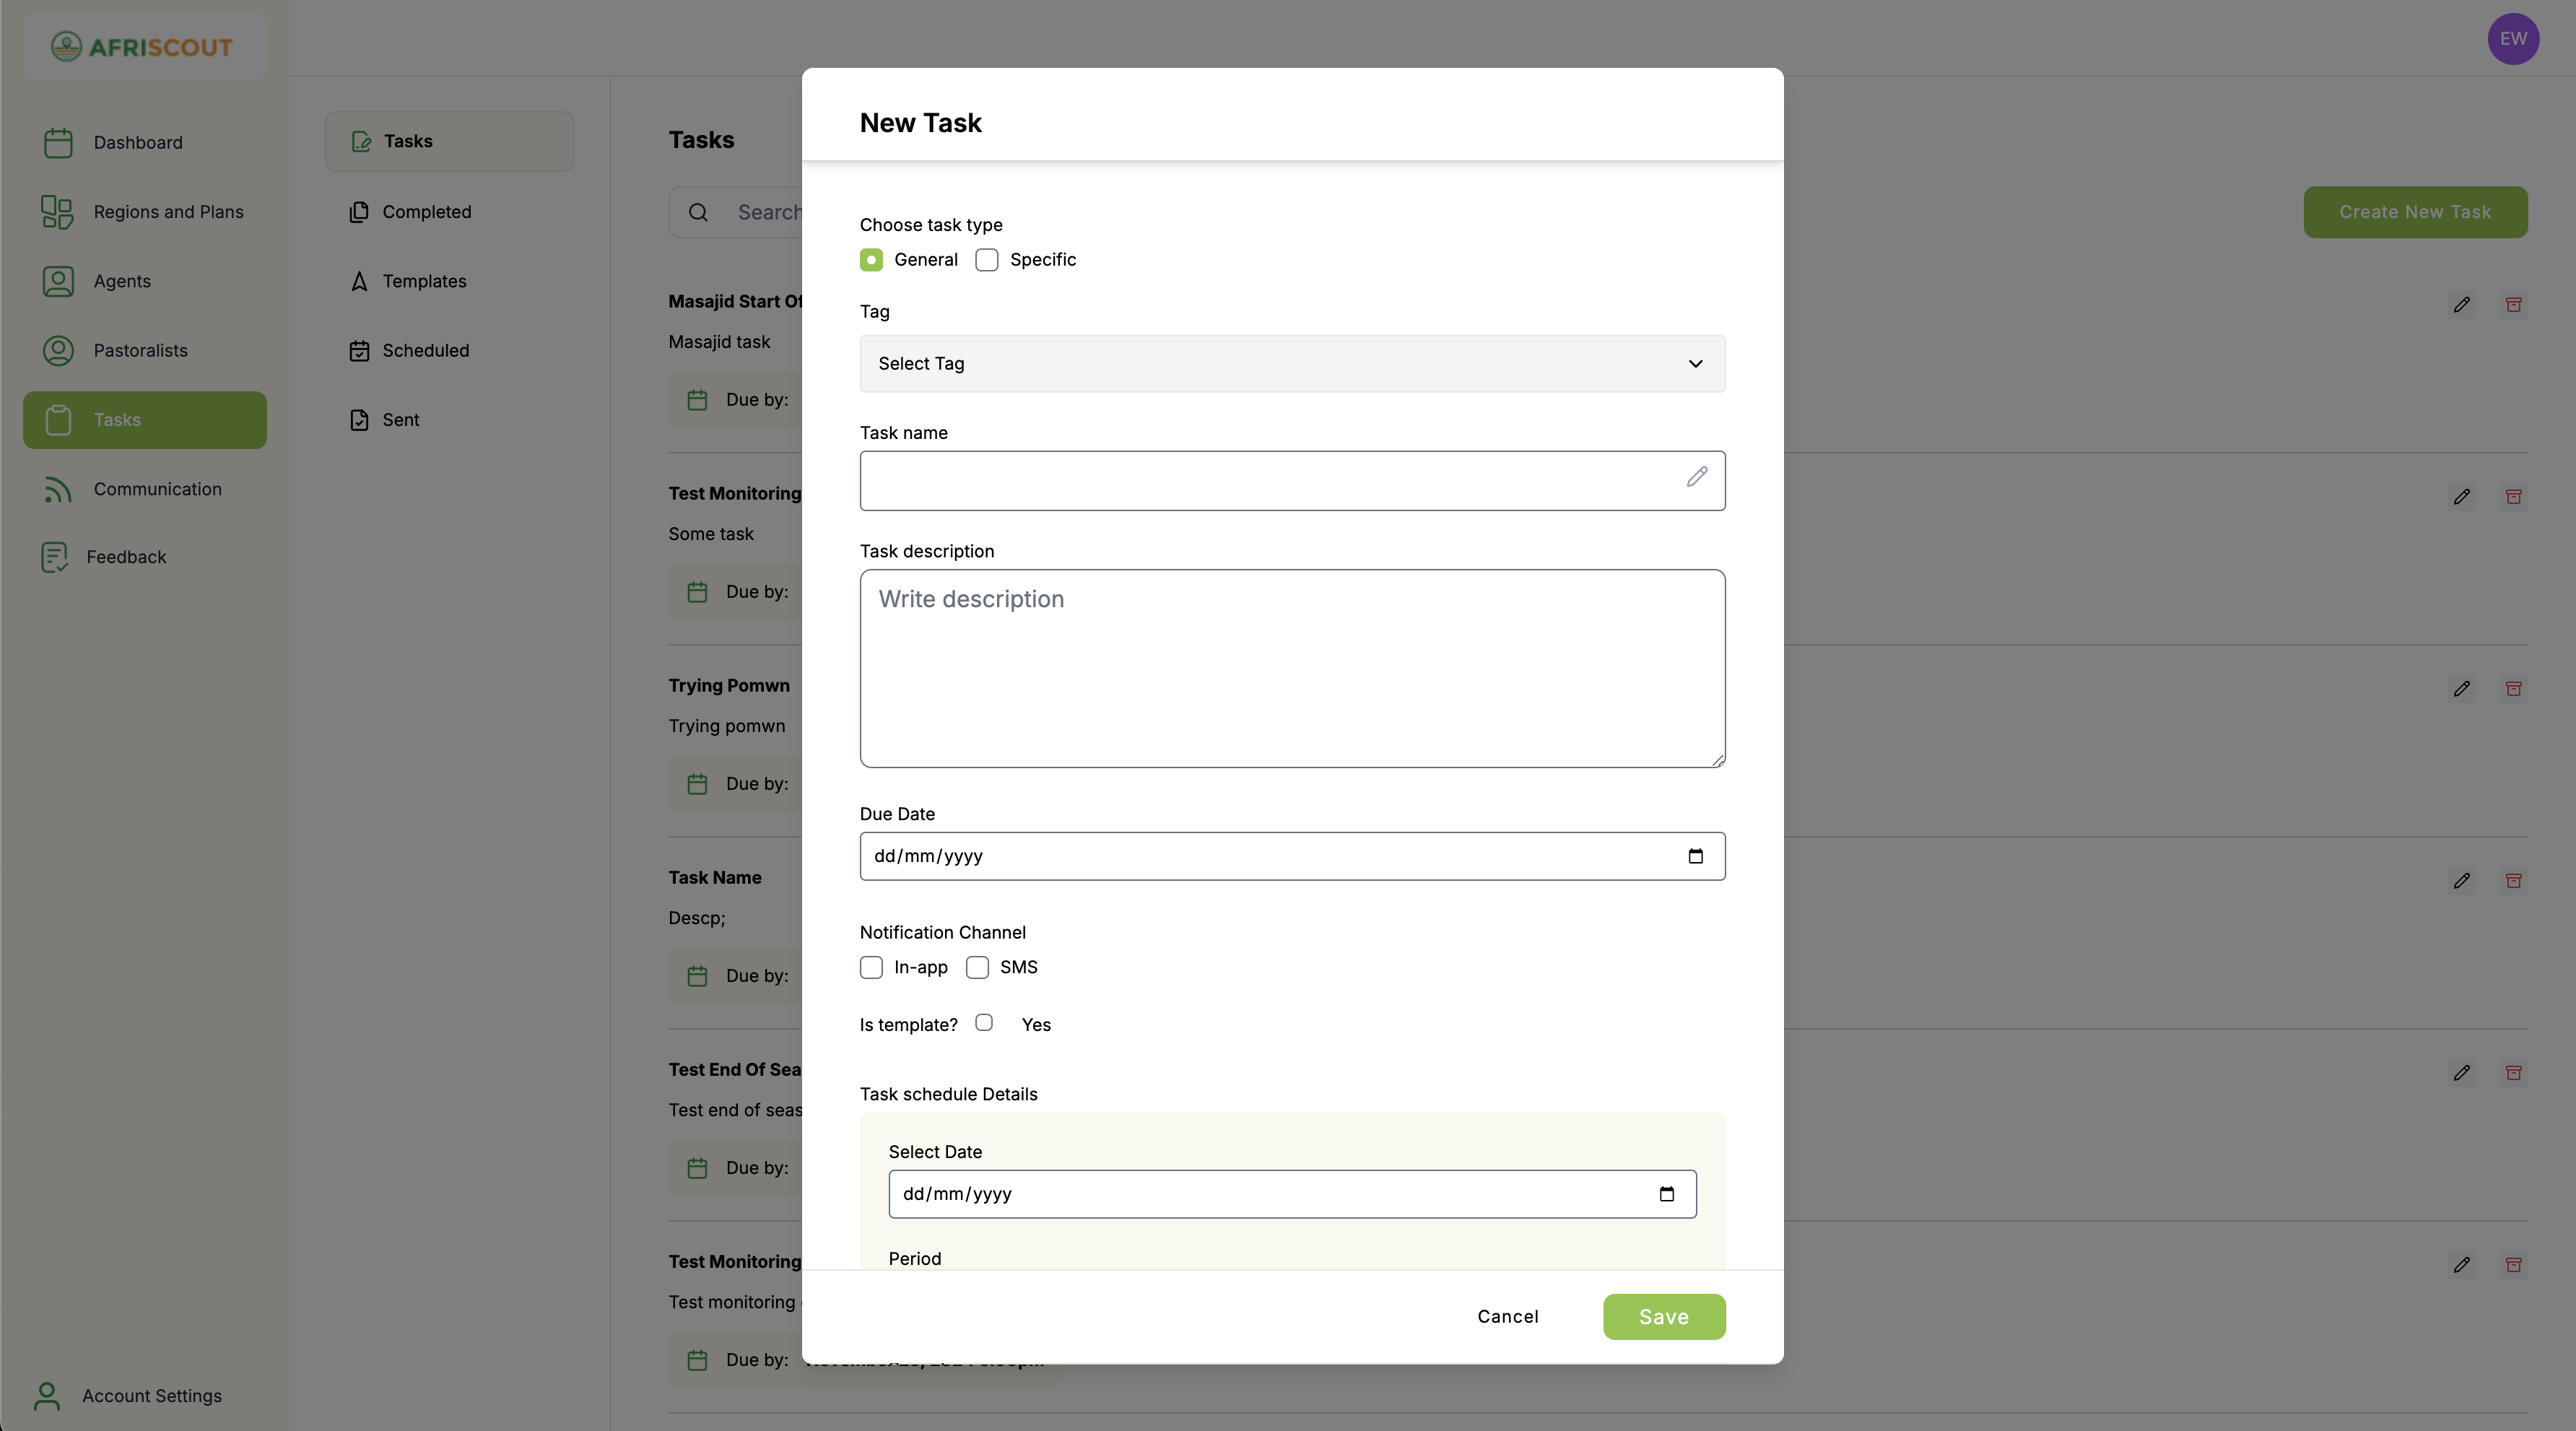Click into the Task description text area
This screenshot has height=1431, width=2576.
pyautogui.click(x=1292, y=668)
